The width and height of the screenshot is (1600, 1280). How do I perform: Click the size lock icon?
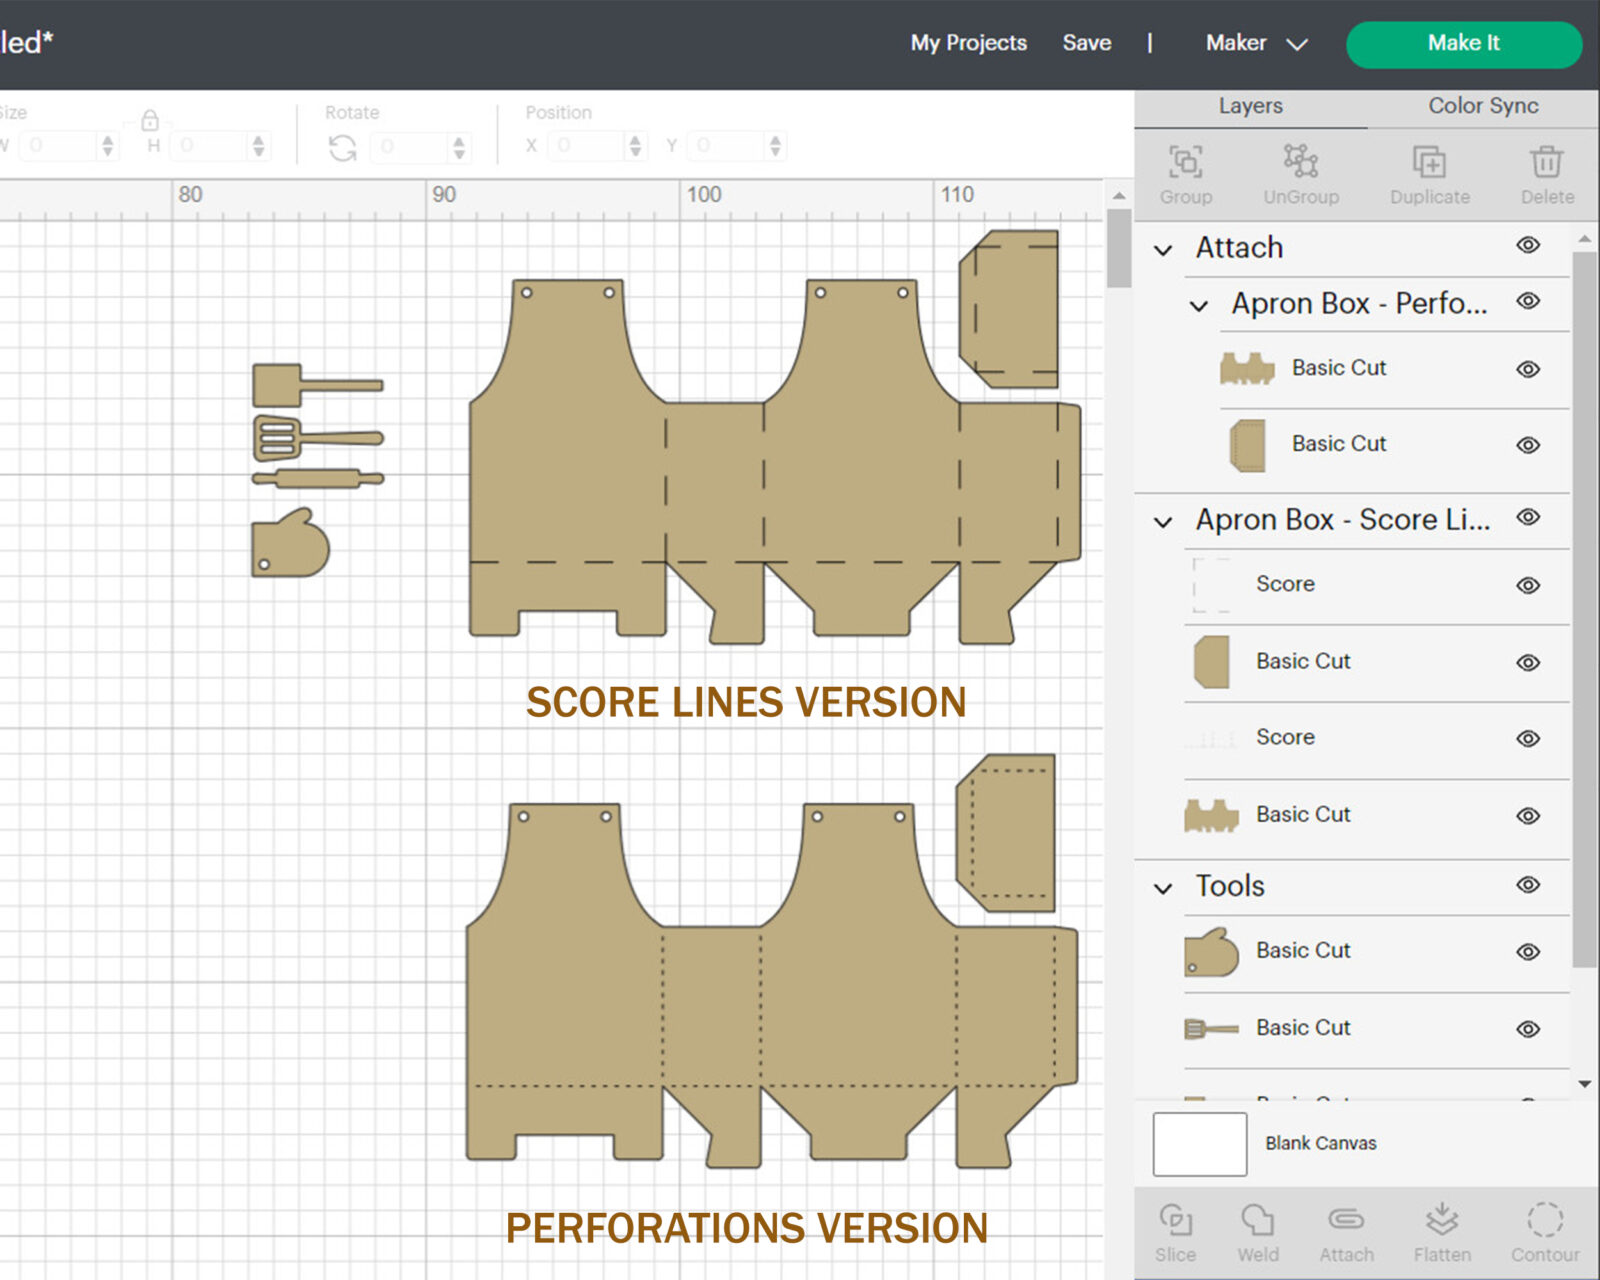click(x=150, y=121)
